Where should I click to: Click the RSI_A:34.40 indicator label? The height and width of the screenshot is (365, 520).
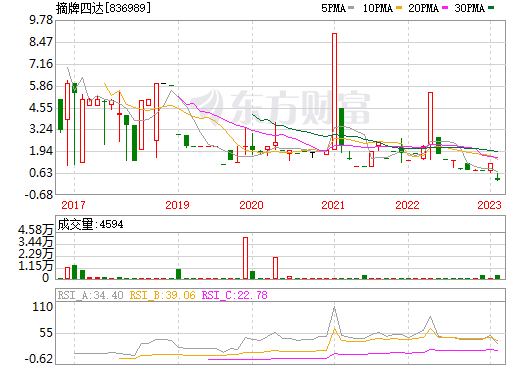(90, 295)
